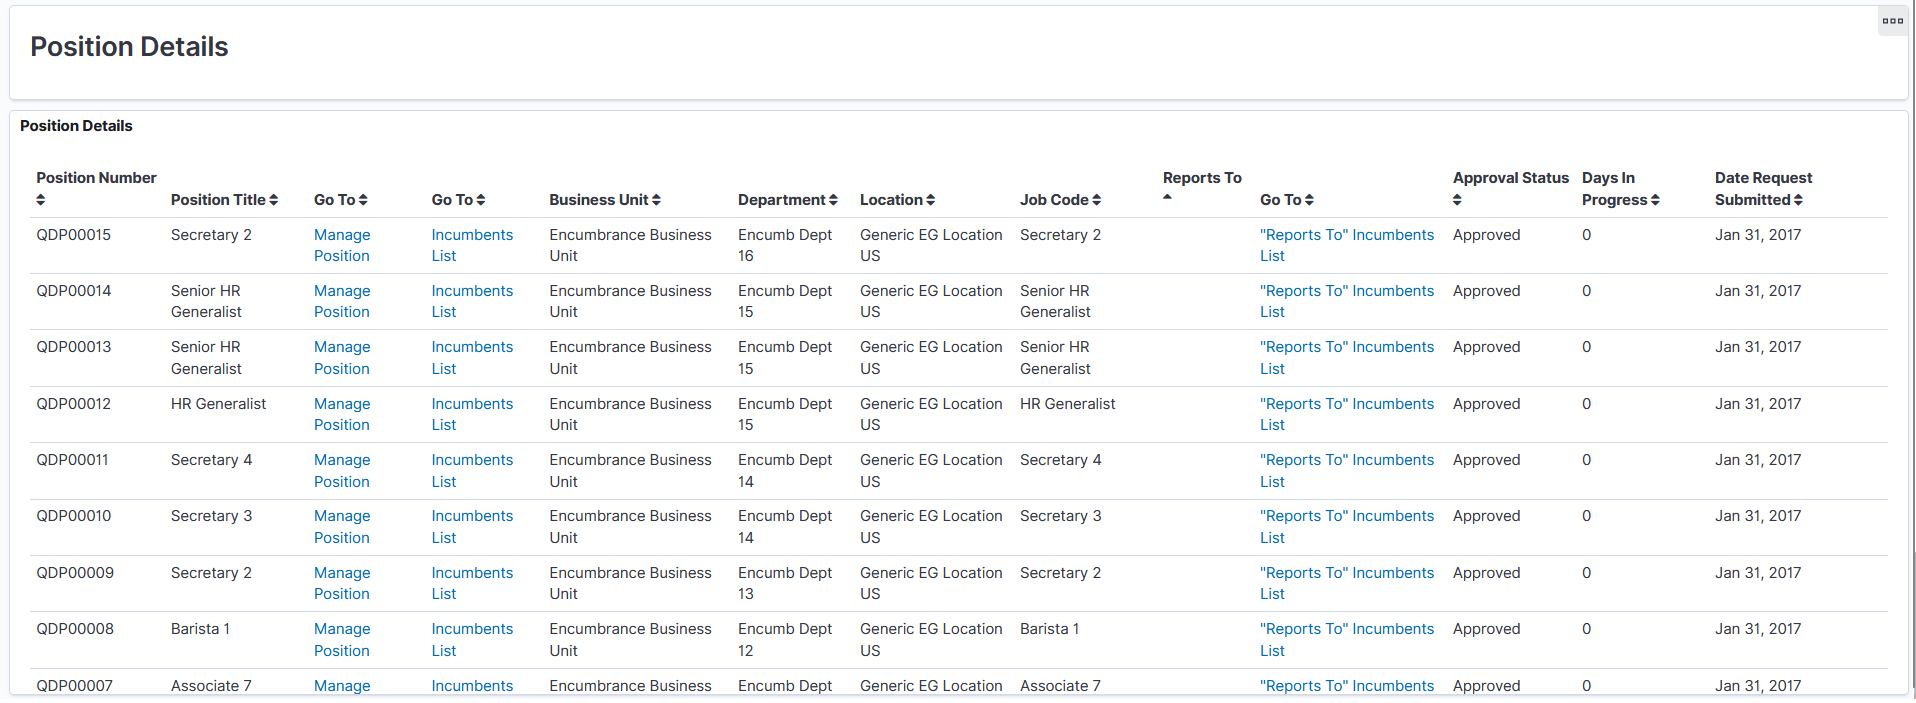Select Generic EG Location US for QDP00011

coord(931,471)
